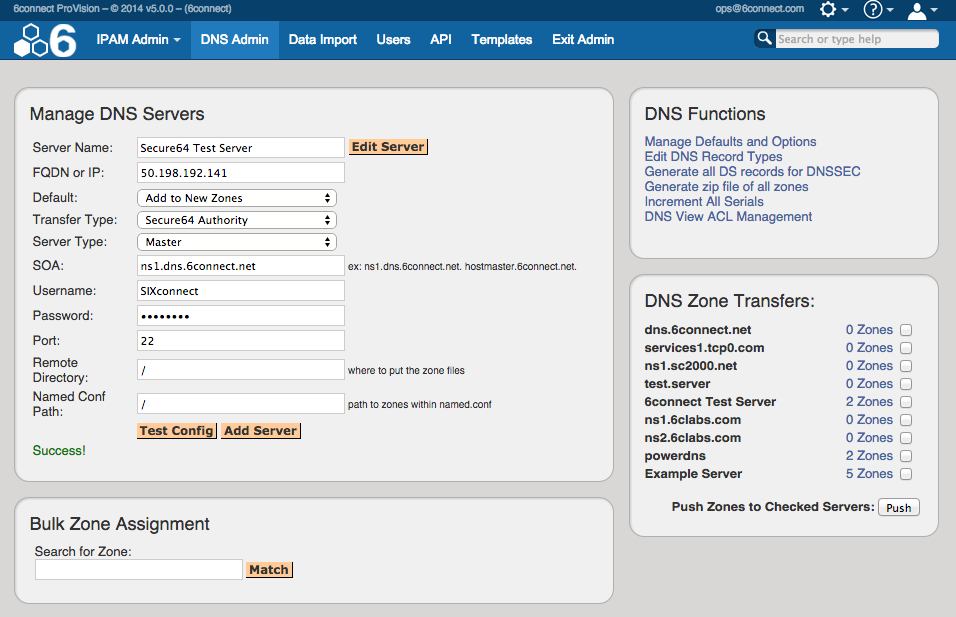Expand the IPAM Admin menu
Viewport: 956px width, 617px height.
pyautogui.click(x=138, y=40)
